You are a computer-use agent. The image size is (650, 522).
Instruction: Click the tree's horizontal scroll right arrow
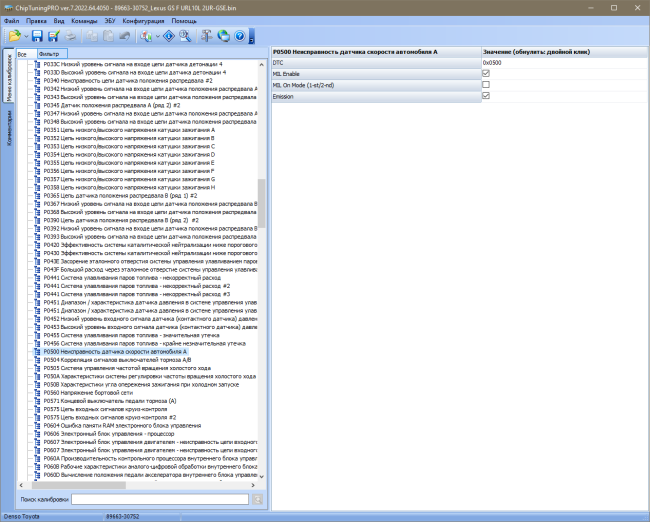(253, 485)
